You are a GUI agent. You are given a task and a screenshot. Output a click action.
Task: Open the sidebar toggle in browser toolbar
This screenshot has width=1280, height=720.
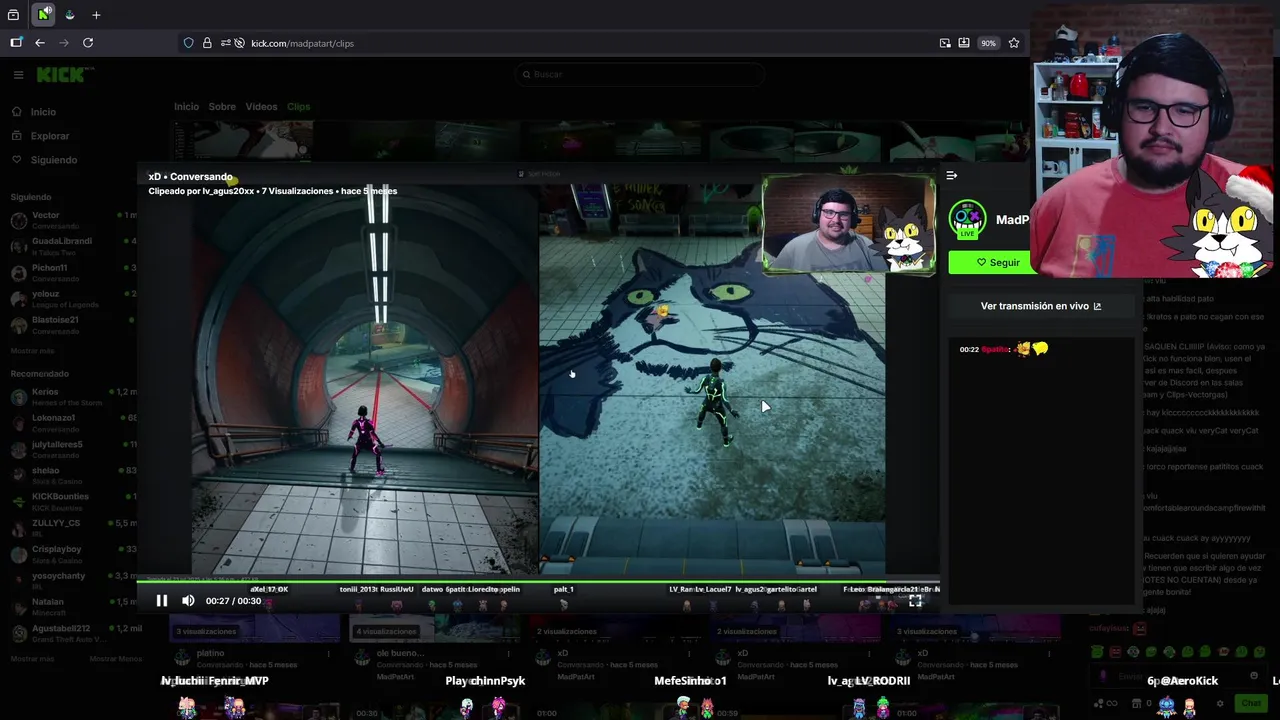coord(16,43)
